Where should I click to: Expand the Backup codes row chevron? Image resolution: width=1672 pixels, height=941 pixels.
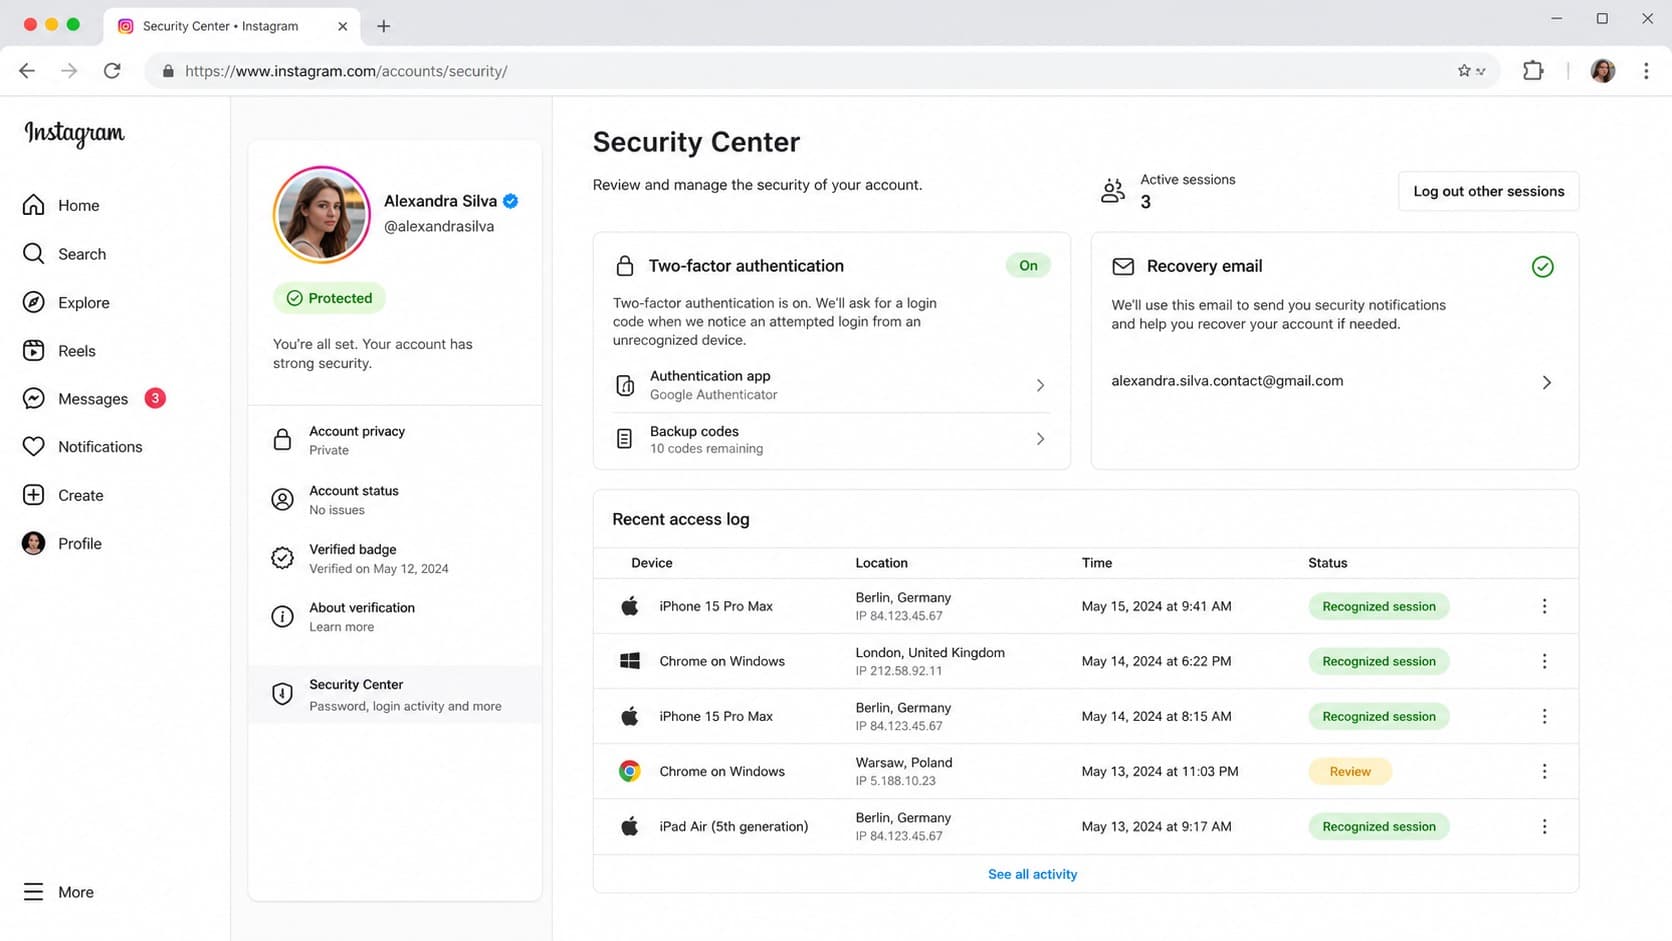tap(1040, 439)
